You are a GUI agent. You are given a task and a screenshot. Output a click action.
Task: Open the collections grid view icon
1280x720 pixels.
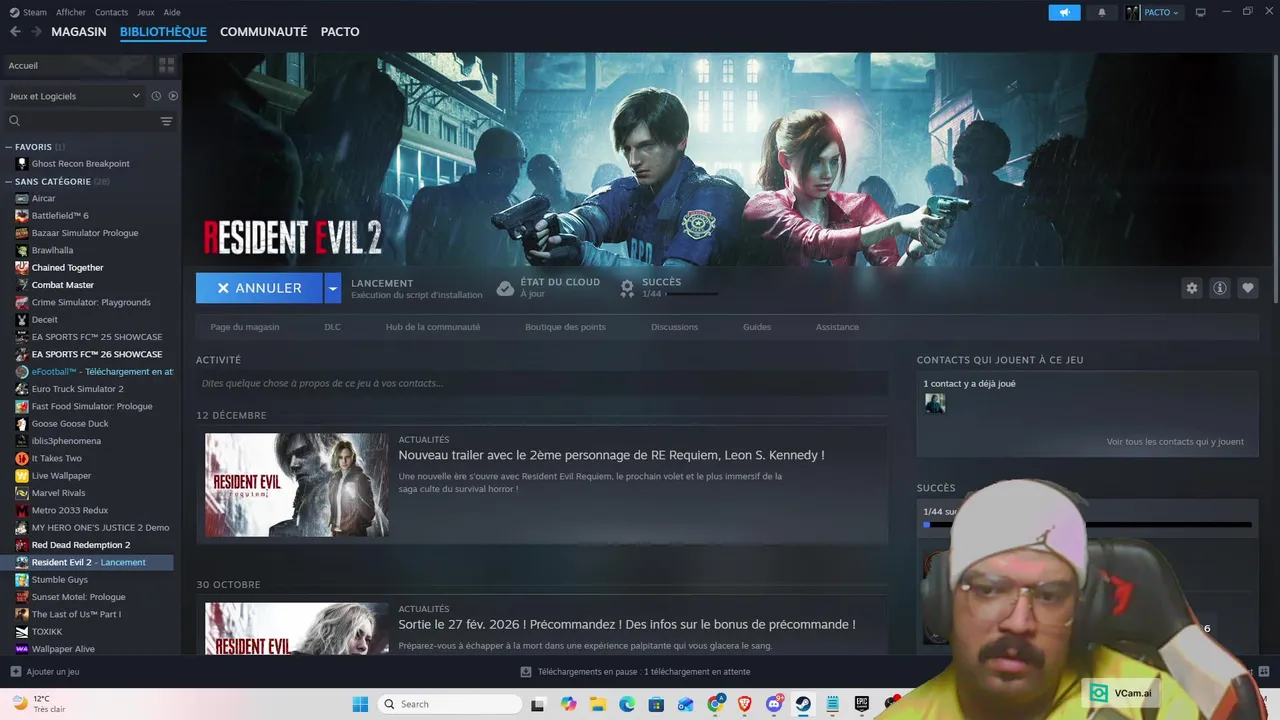[166, 65]
